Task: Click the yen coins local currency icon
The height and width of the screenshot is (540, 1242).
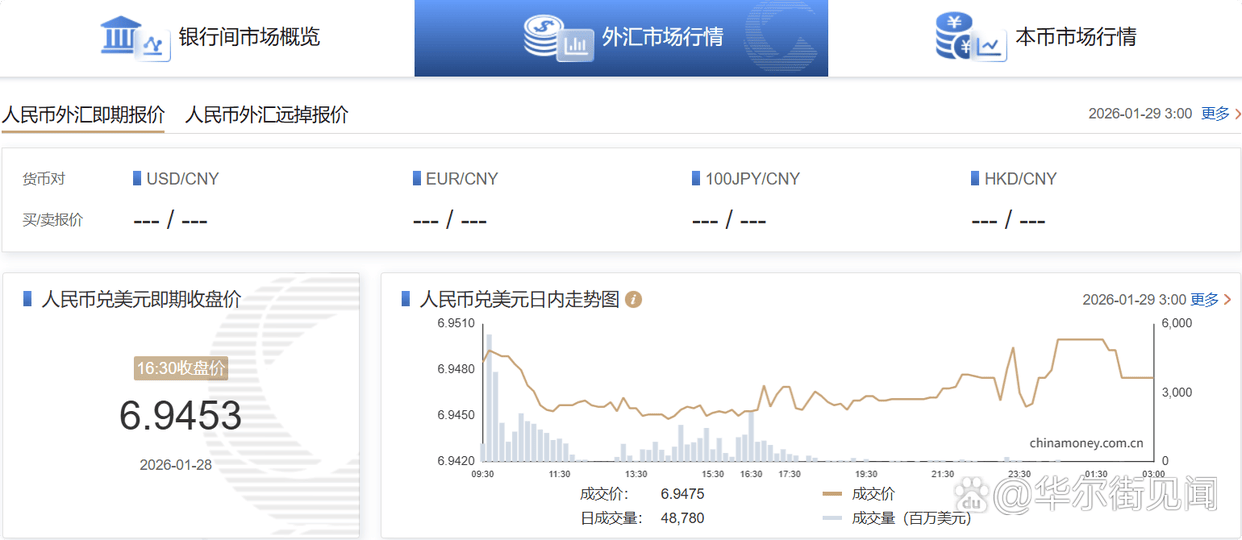Action: click(969, 38)
